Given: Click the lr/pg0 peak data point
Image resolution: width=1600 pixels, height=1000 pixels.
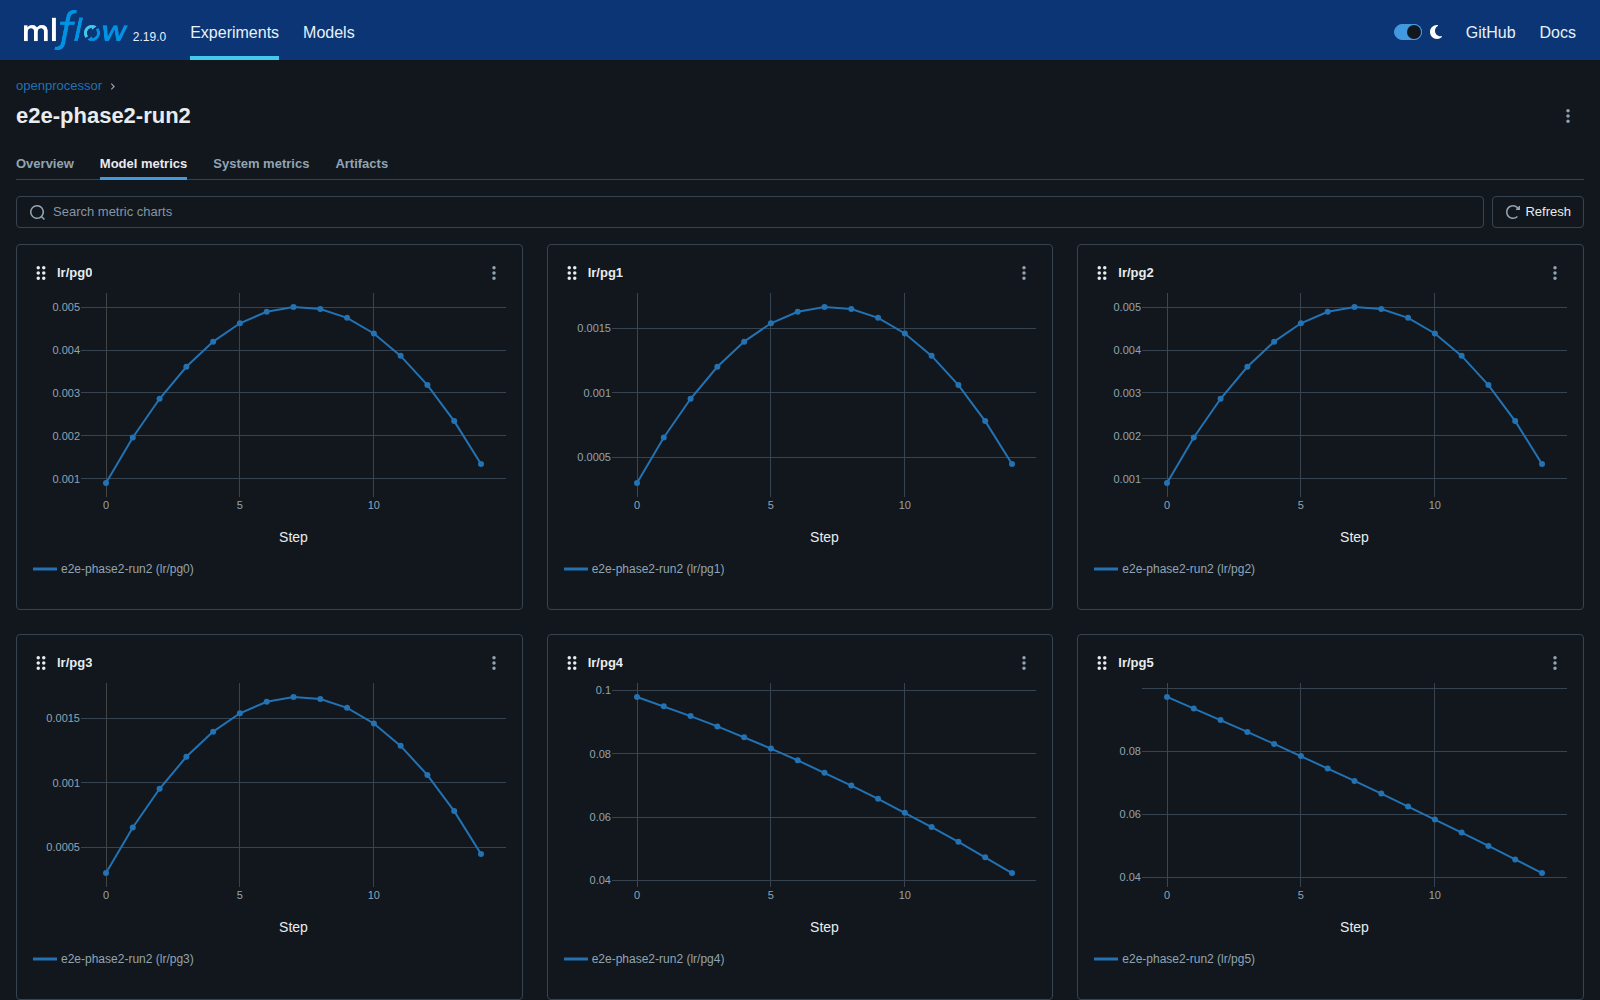Looking at the screenshot, I should click(x=293, y=307).
